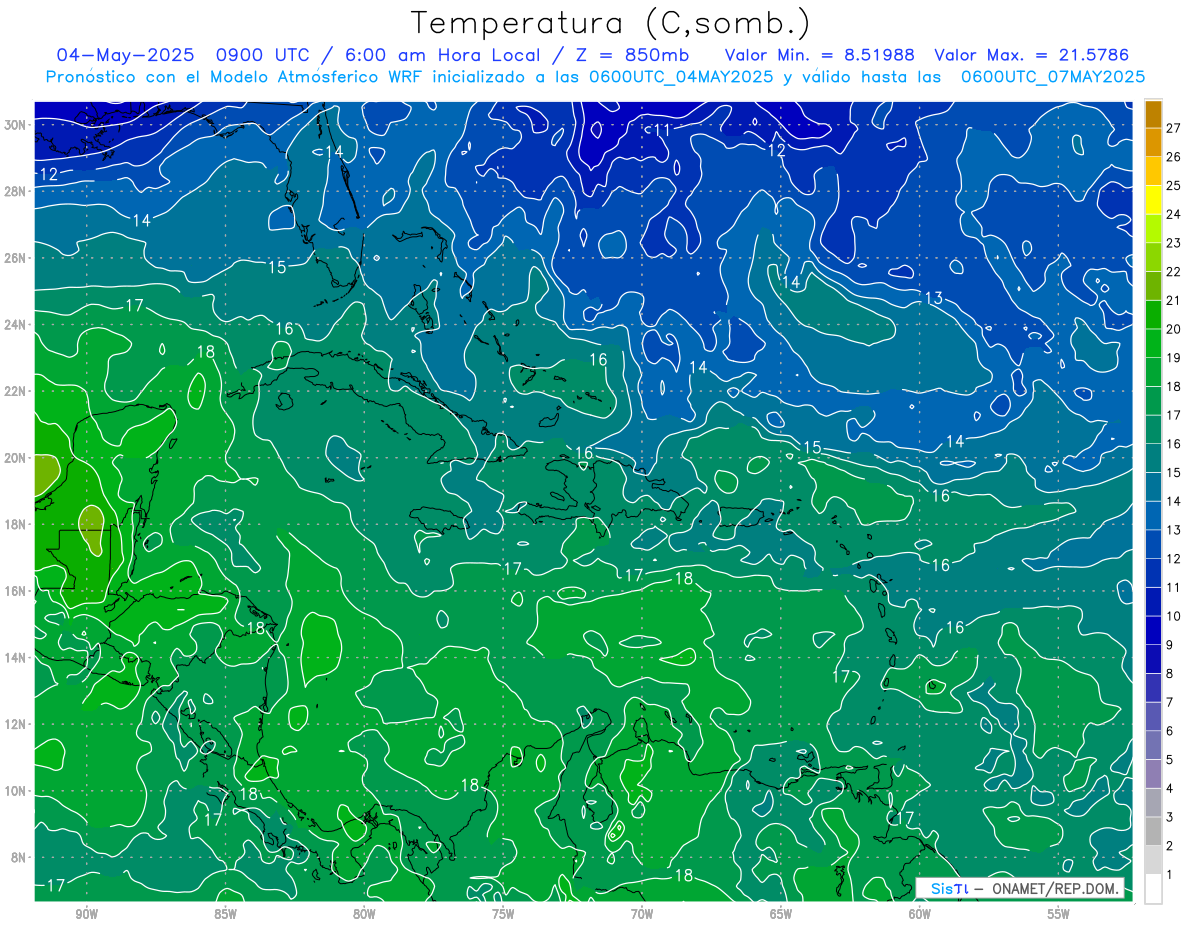Image resolution: width=1200 pixels, height=927 pixels.
Task: Pick the gray swatch between 2 and 3
Action: (x=1153, y=831)
